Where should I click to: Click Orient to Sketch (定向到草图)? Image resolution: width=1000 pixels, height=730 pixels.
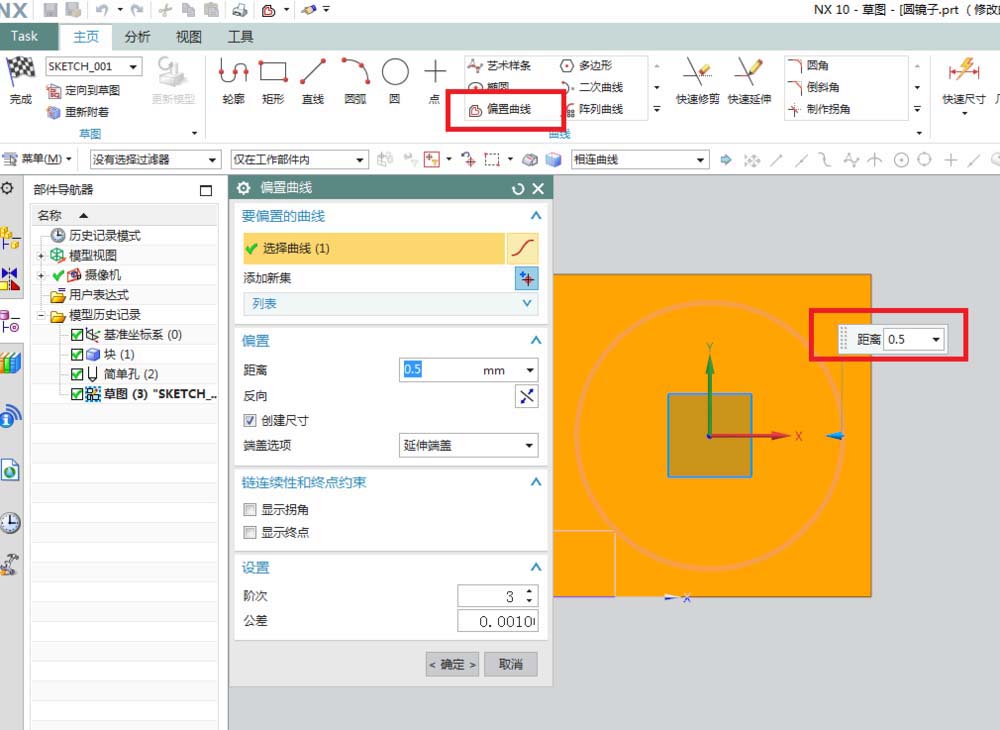click(x=84, y=91)
